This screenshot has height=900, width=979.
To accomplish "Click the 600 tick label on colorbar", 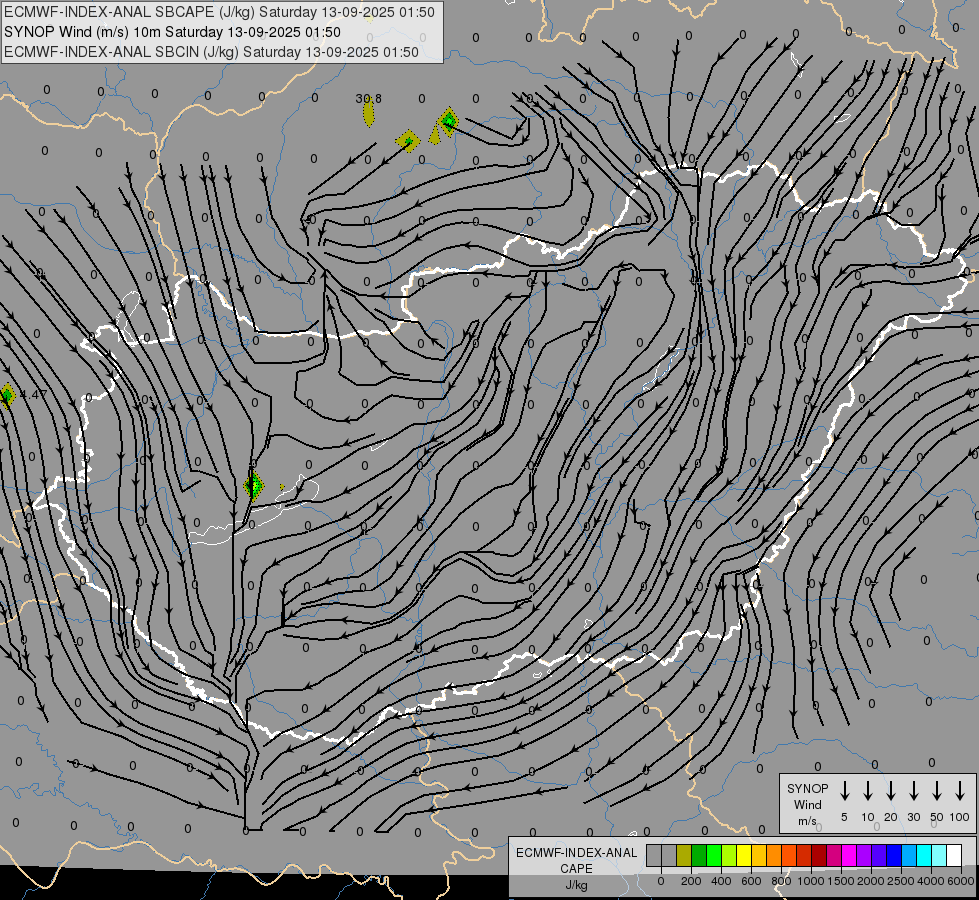I will pyautogui.click(x=751, y=881).
